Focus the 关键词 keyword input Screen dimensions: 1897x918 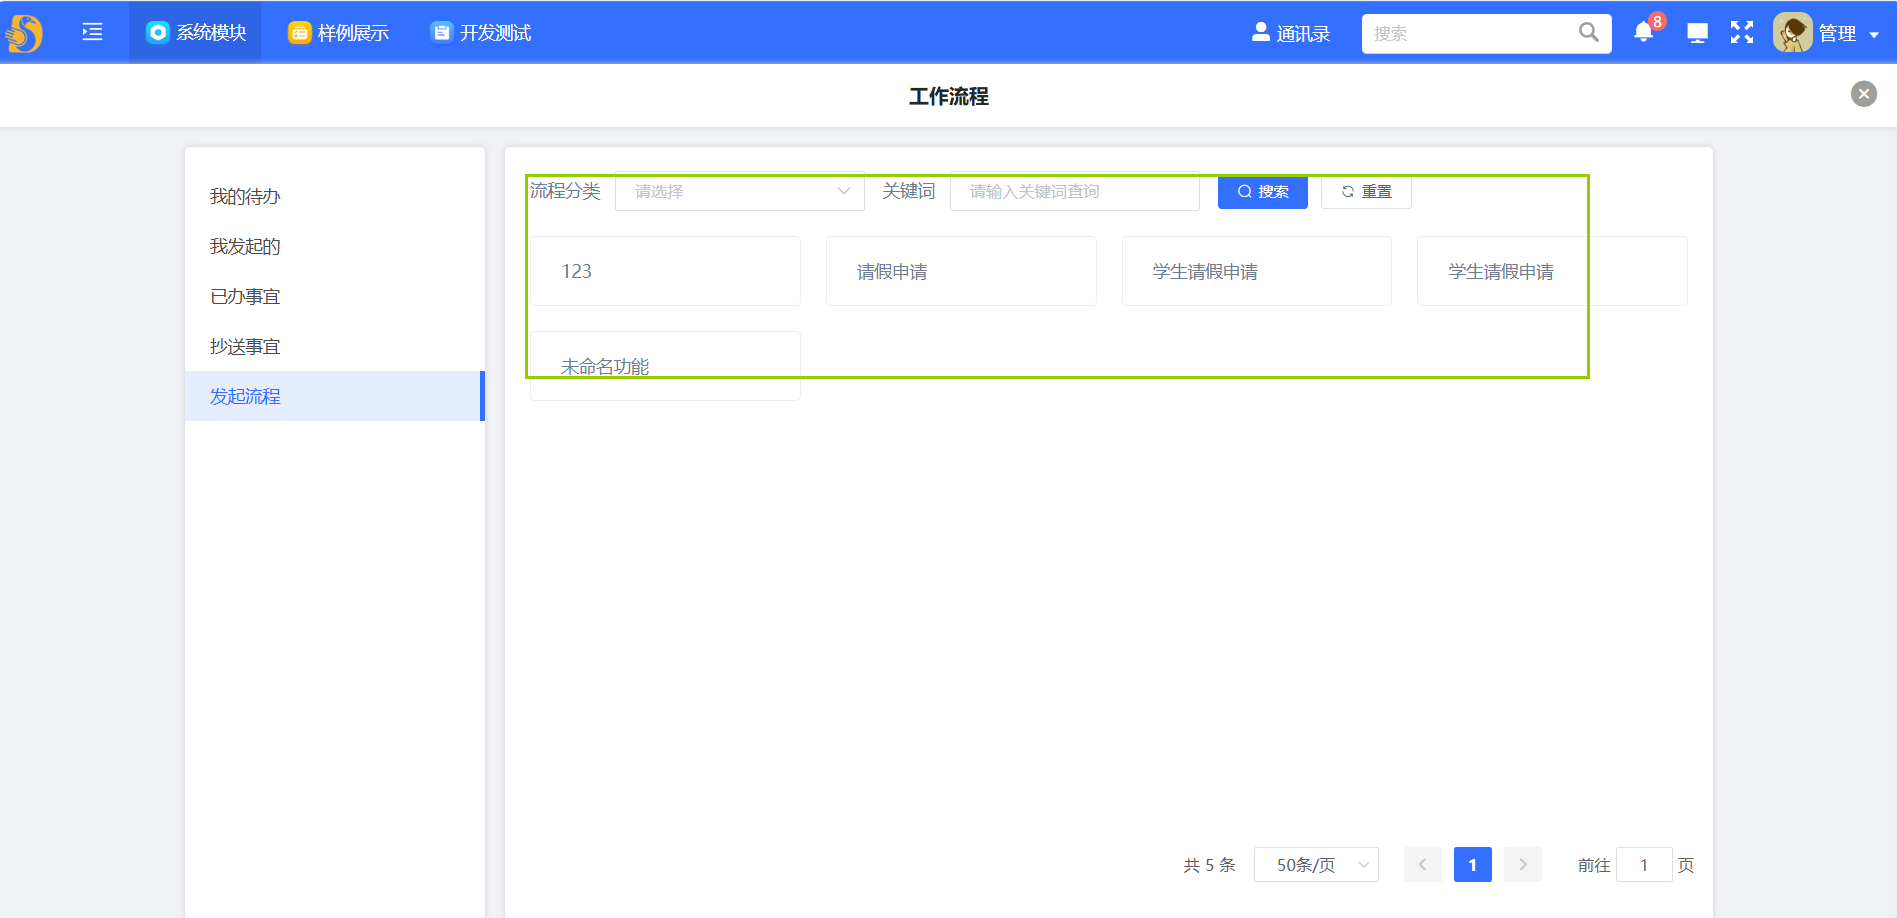[1075, 191]
